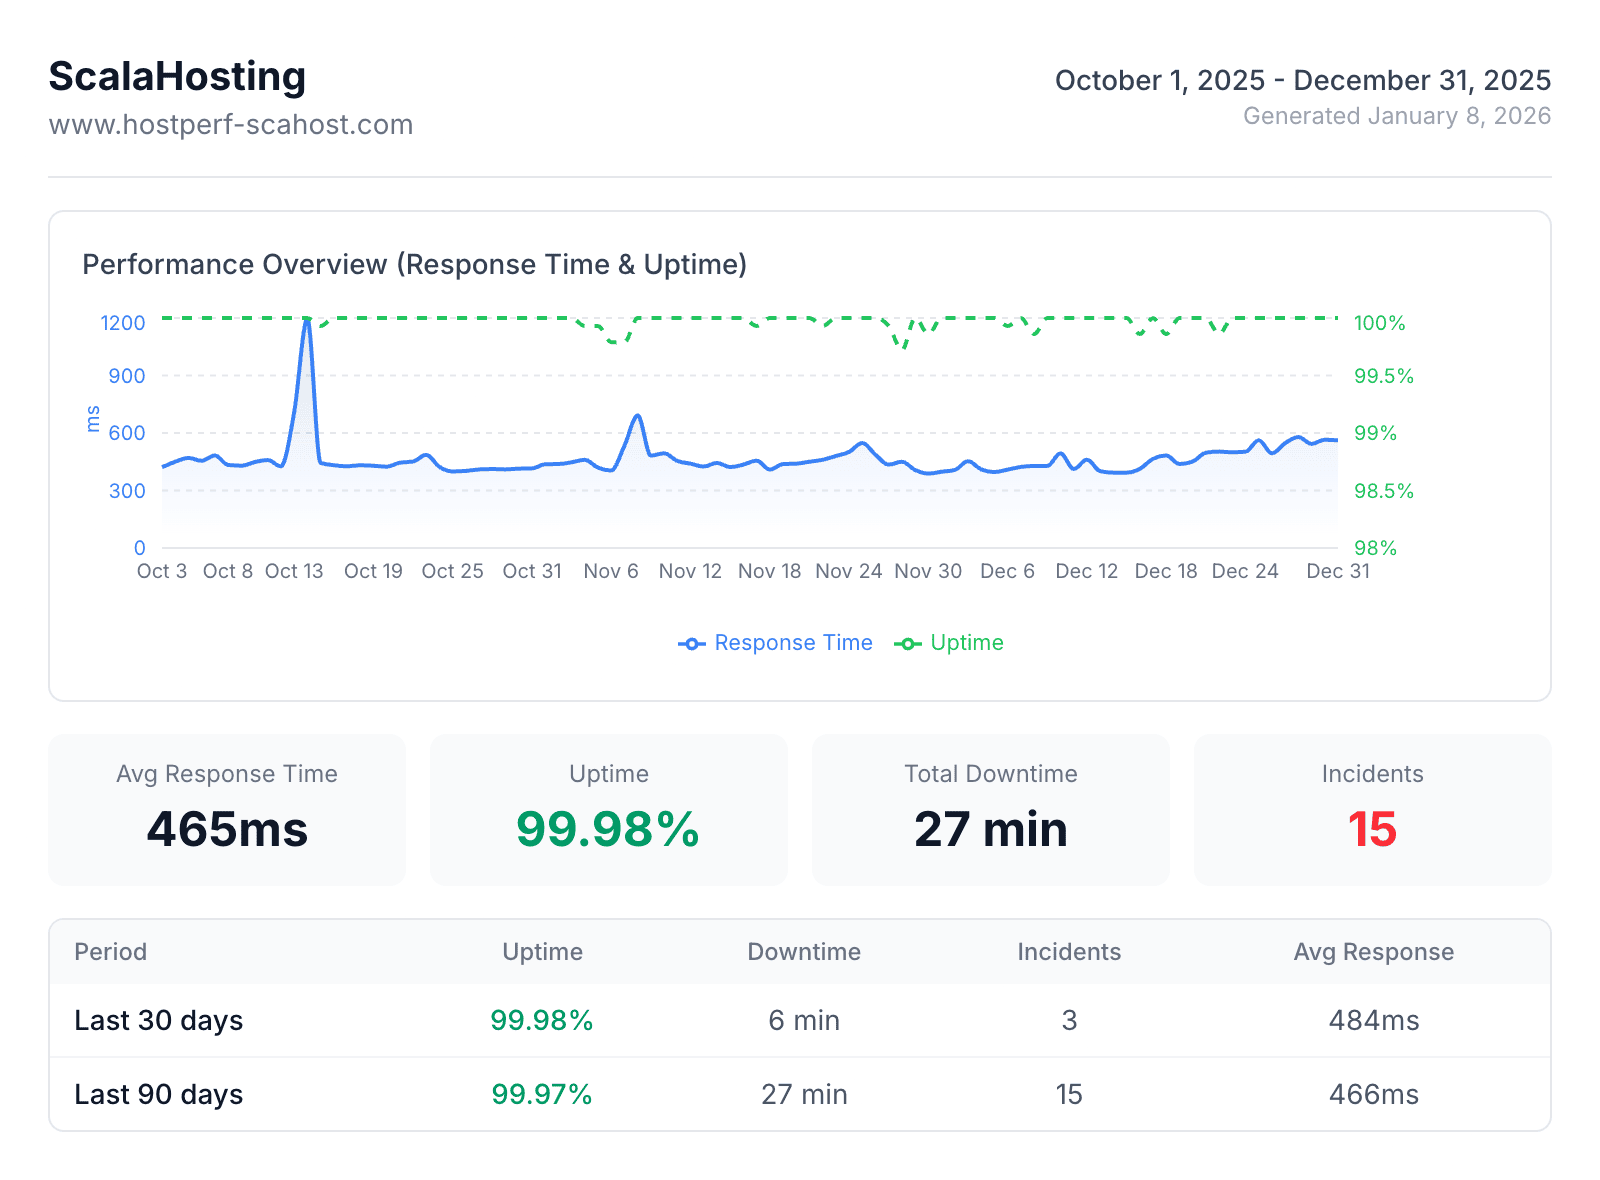Expand the Performance Overview chart panel
Screen dimensions: 1600x1180
tap(415, 264)
